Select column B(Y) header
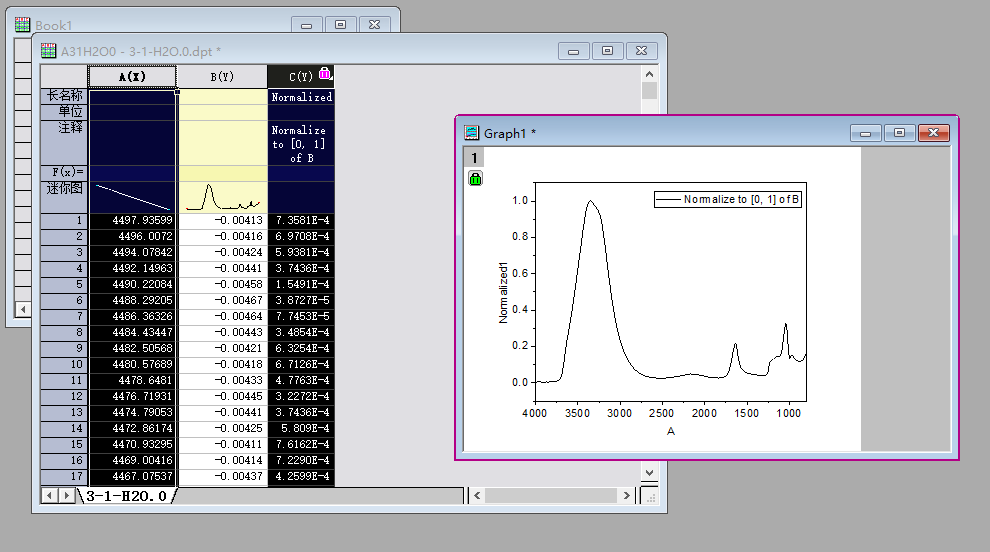The height and width of the screenshot is (552, 990). click(x=222, y=76)
